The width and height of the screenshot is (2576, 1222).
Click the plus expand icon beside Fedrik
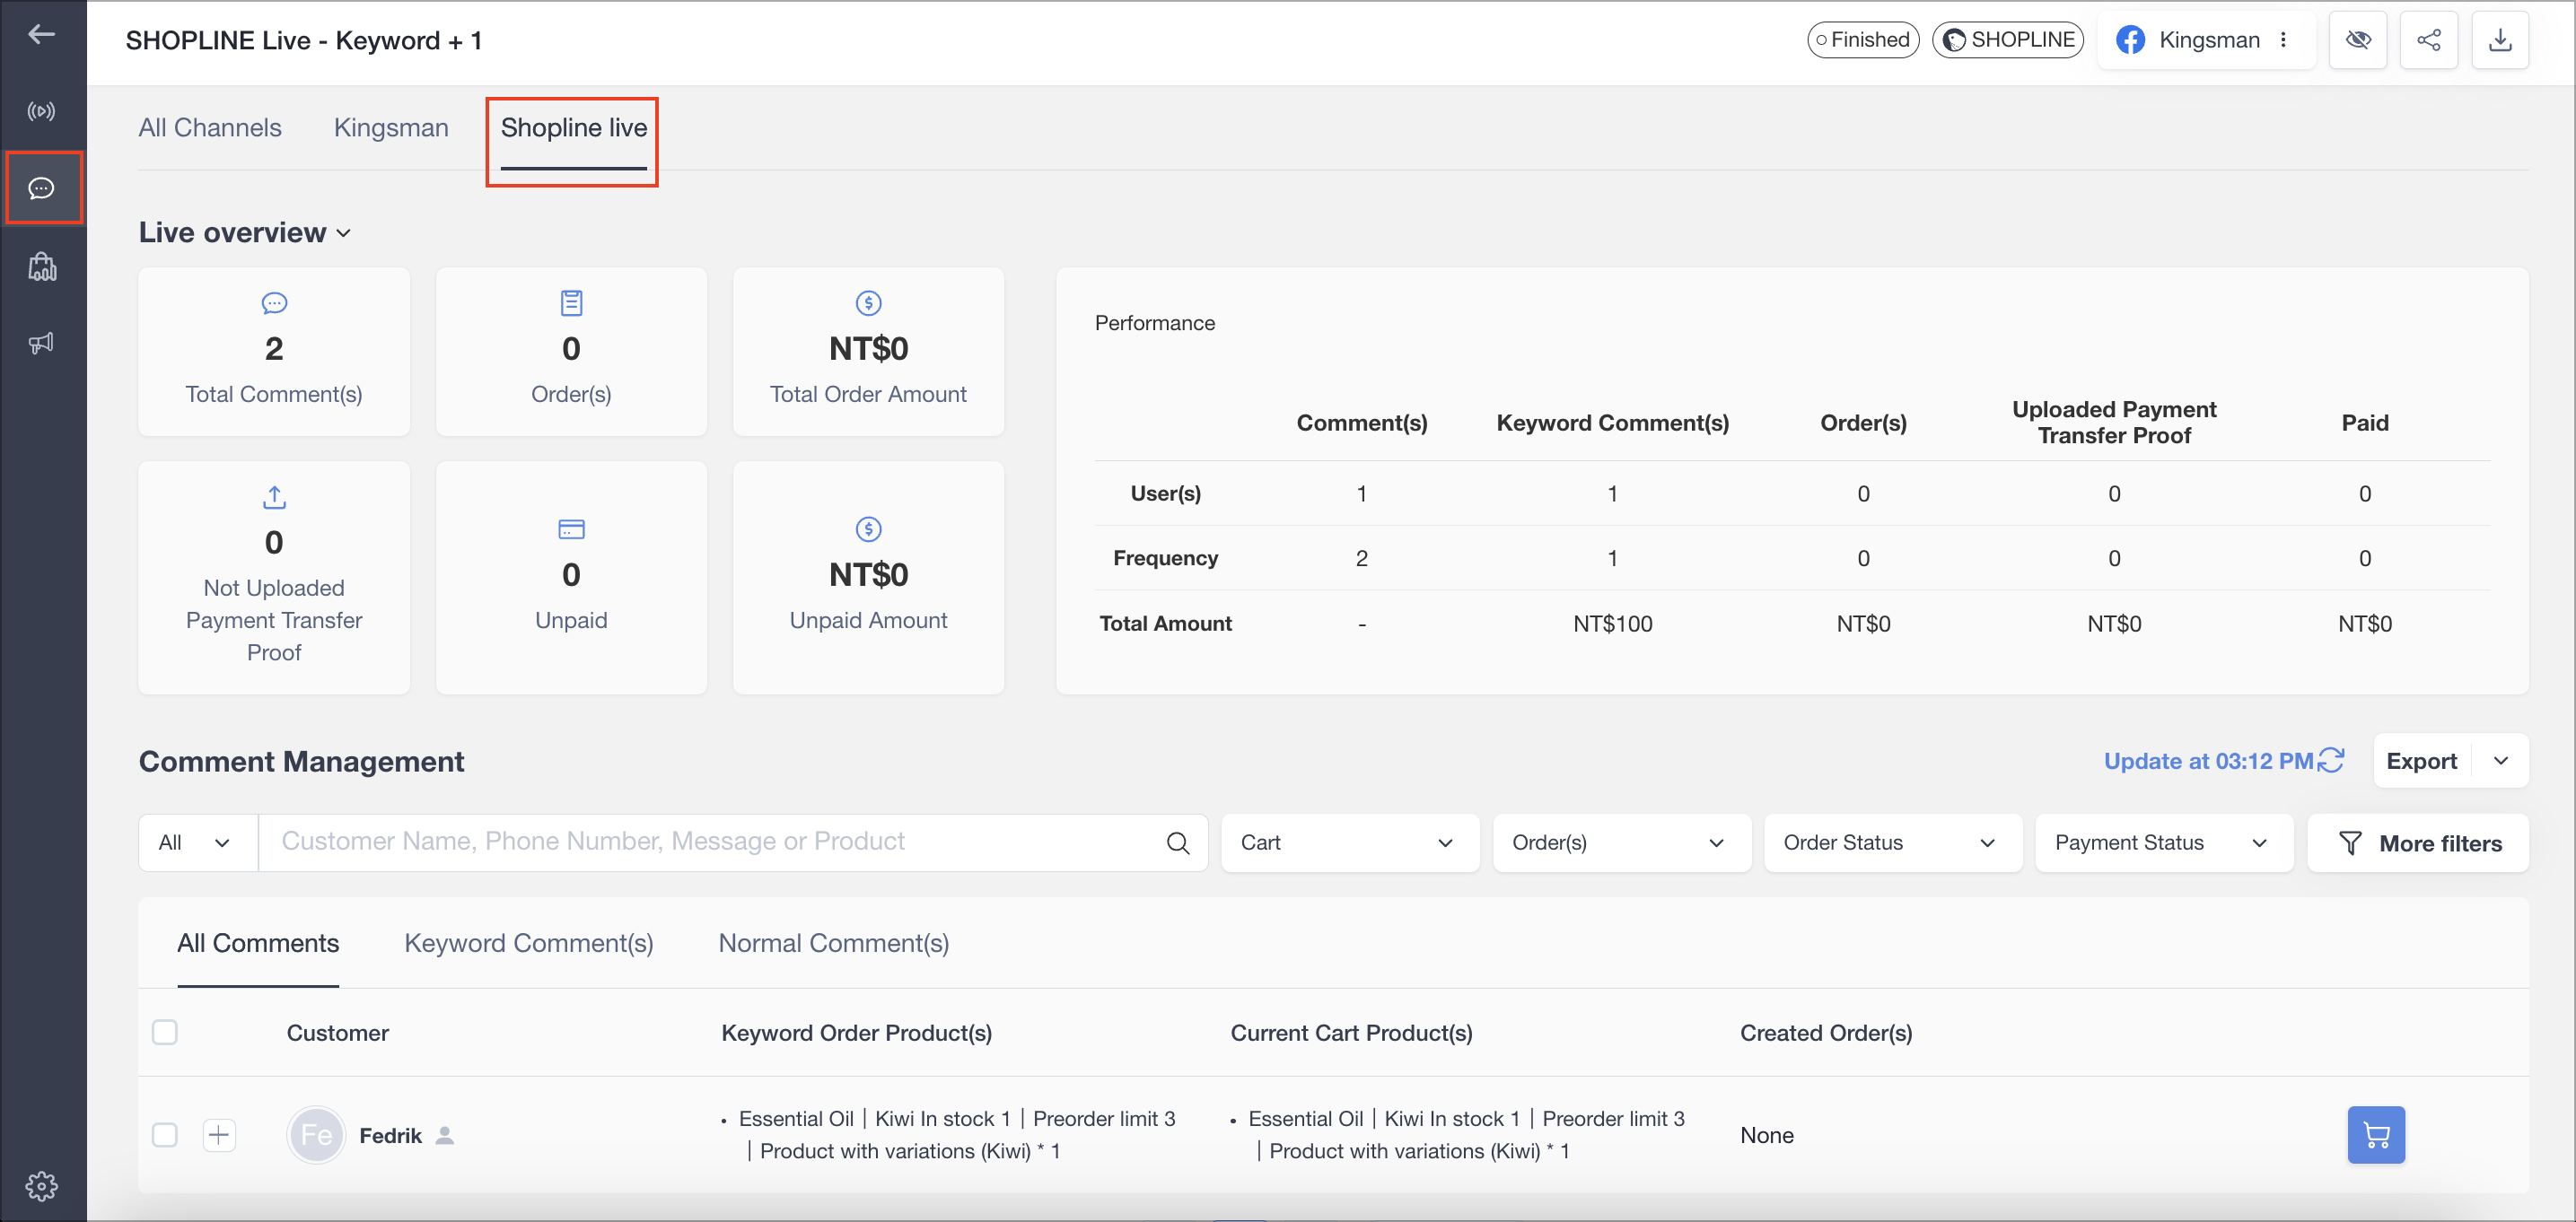pos(219,1135)
